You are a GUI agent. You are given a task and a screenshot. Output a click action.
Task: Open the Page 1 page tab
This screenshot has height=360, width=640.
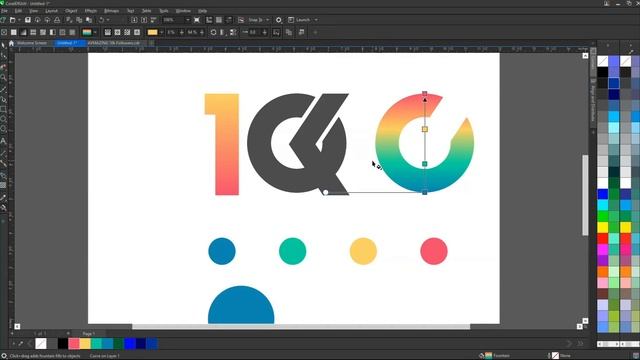click(89, 333)
